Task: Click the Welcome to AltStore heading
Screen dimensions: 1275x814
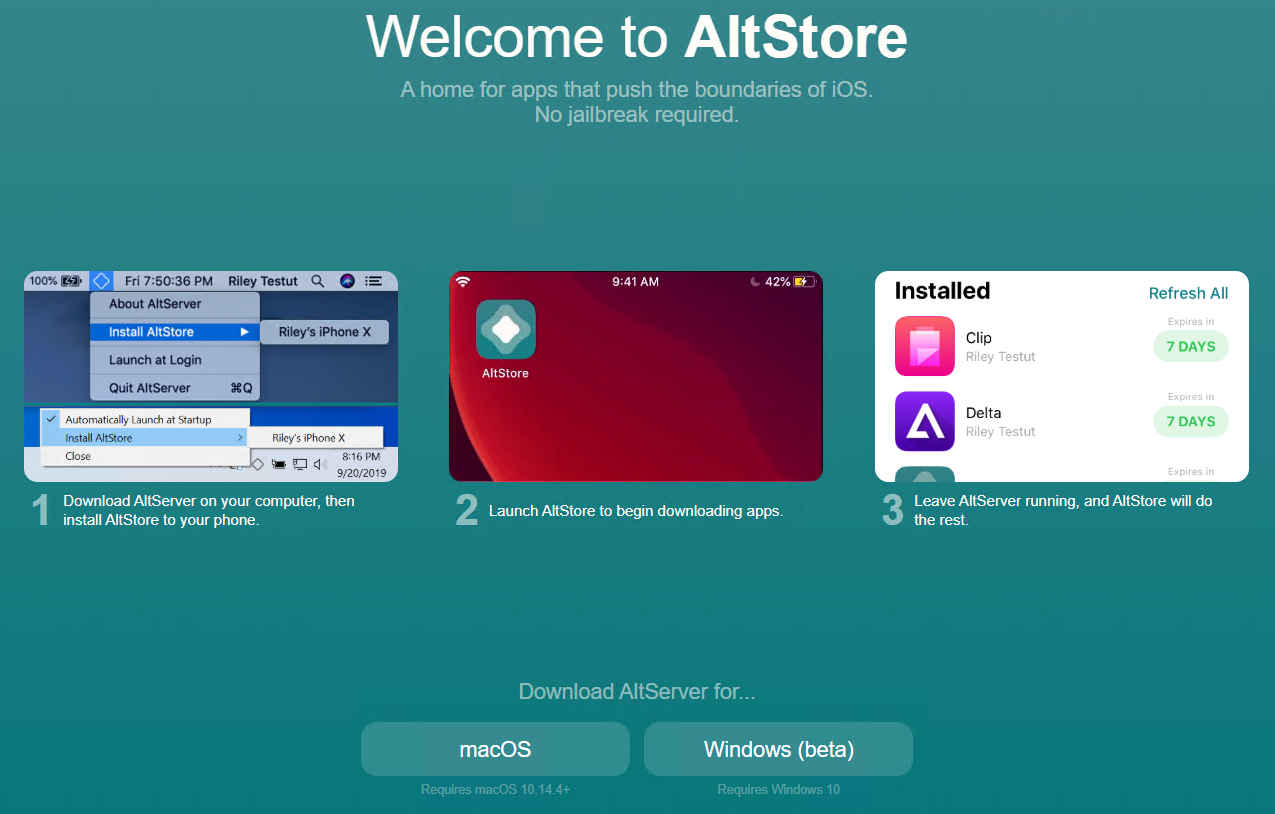Action: click(637, 38)
